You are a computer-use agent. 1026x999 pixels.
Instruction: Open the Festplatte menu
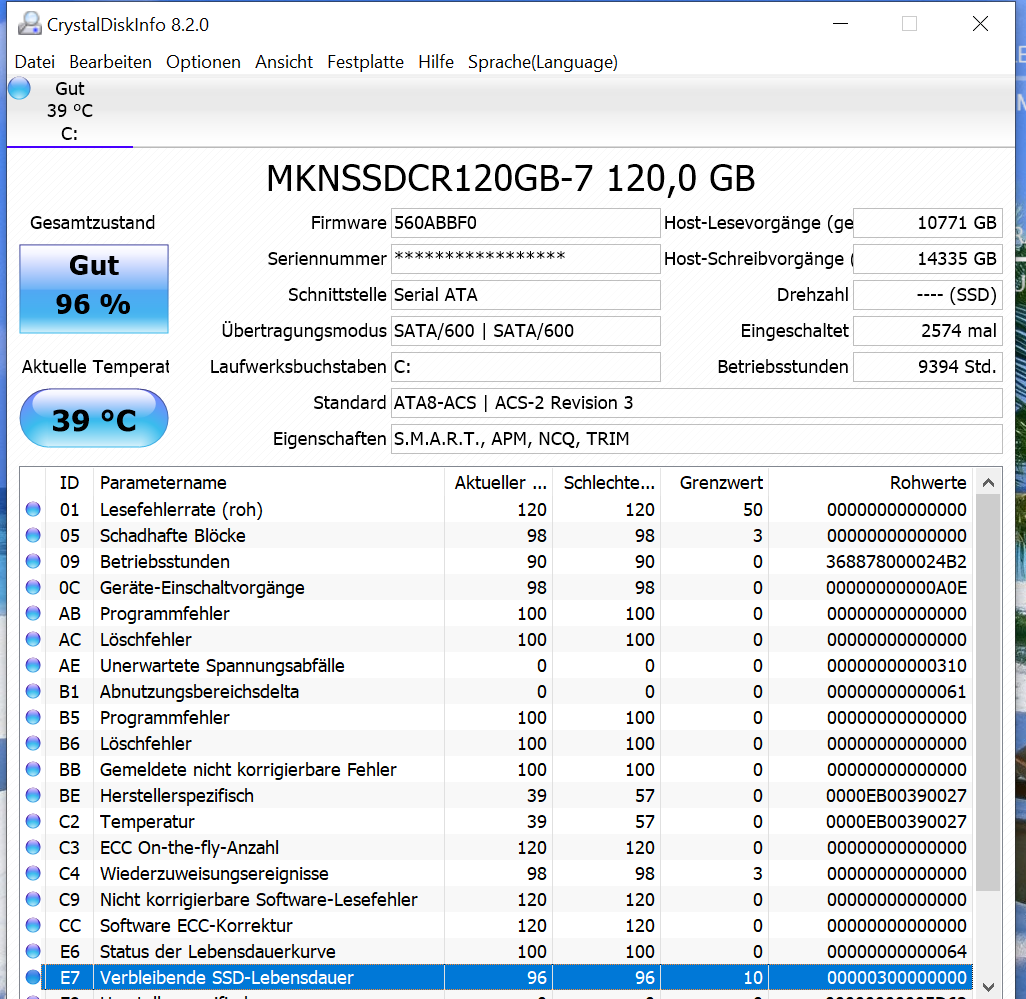click(x=365, y=62)
